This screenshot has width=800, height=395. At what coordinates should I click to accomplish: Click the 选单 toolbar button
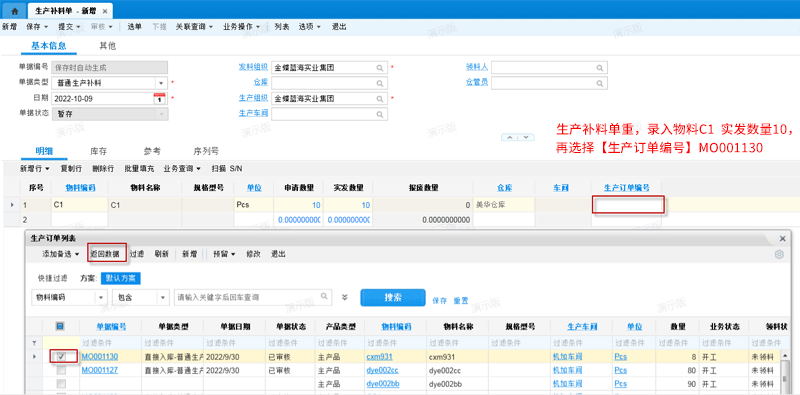[135, 27]
